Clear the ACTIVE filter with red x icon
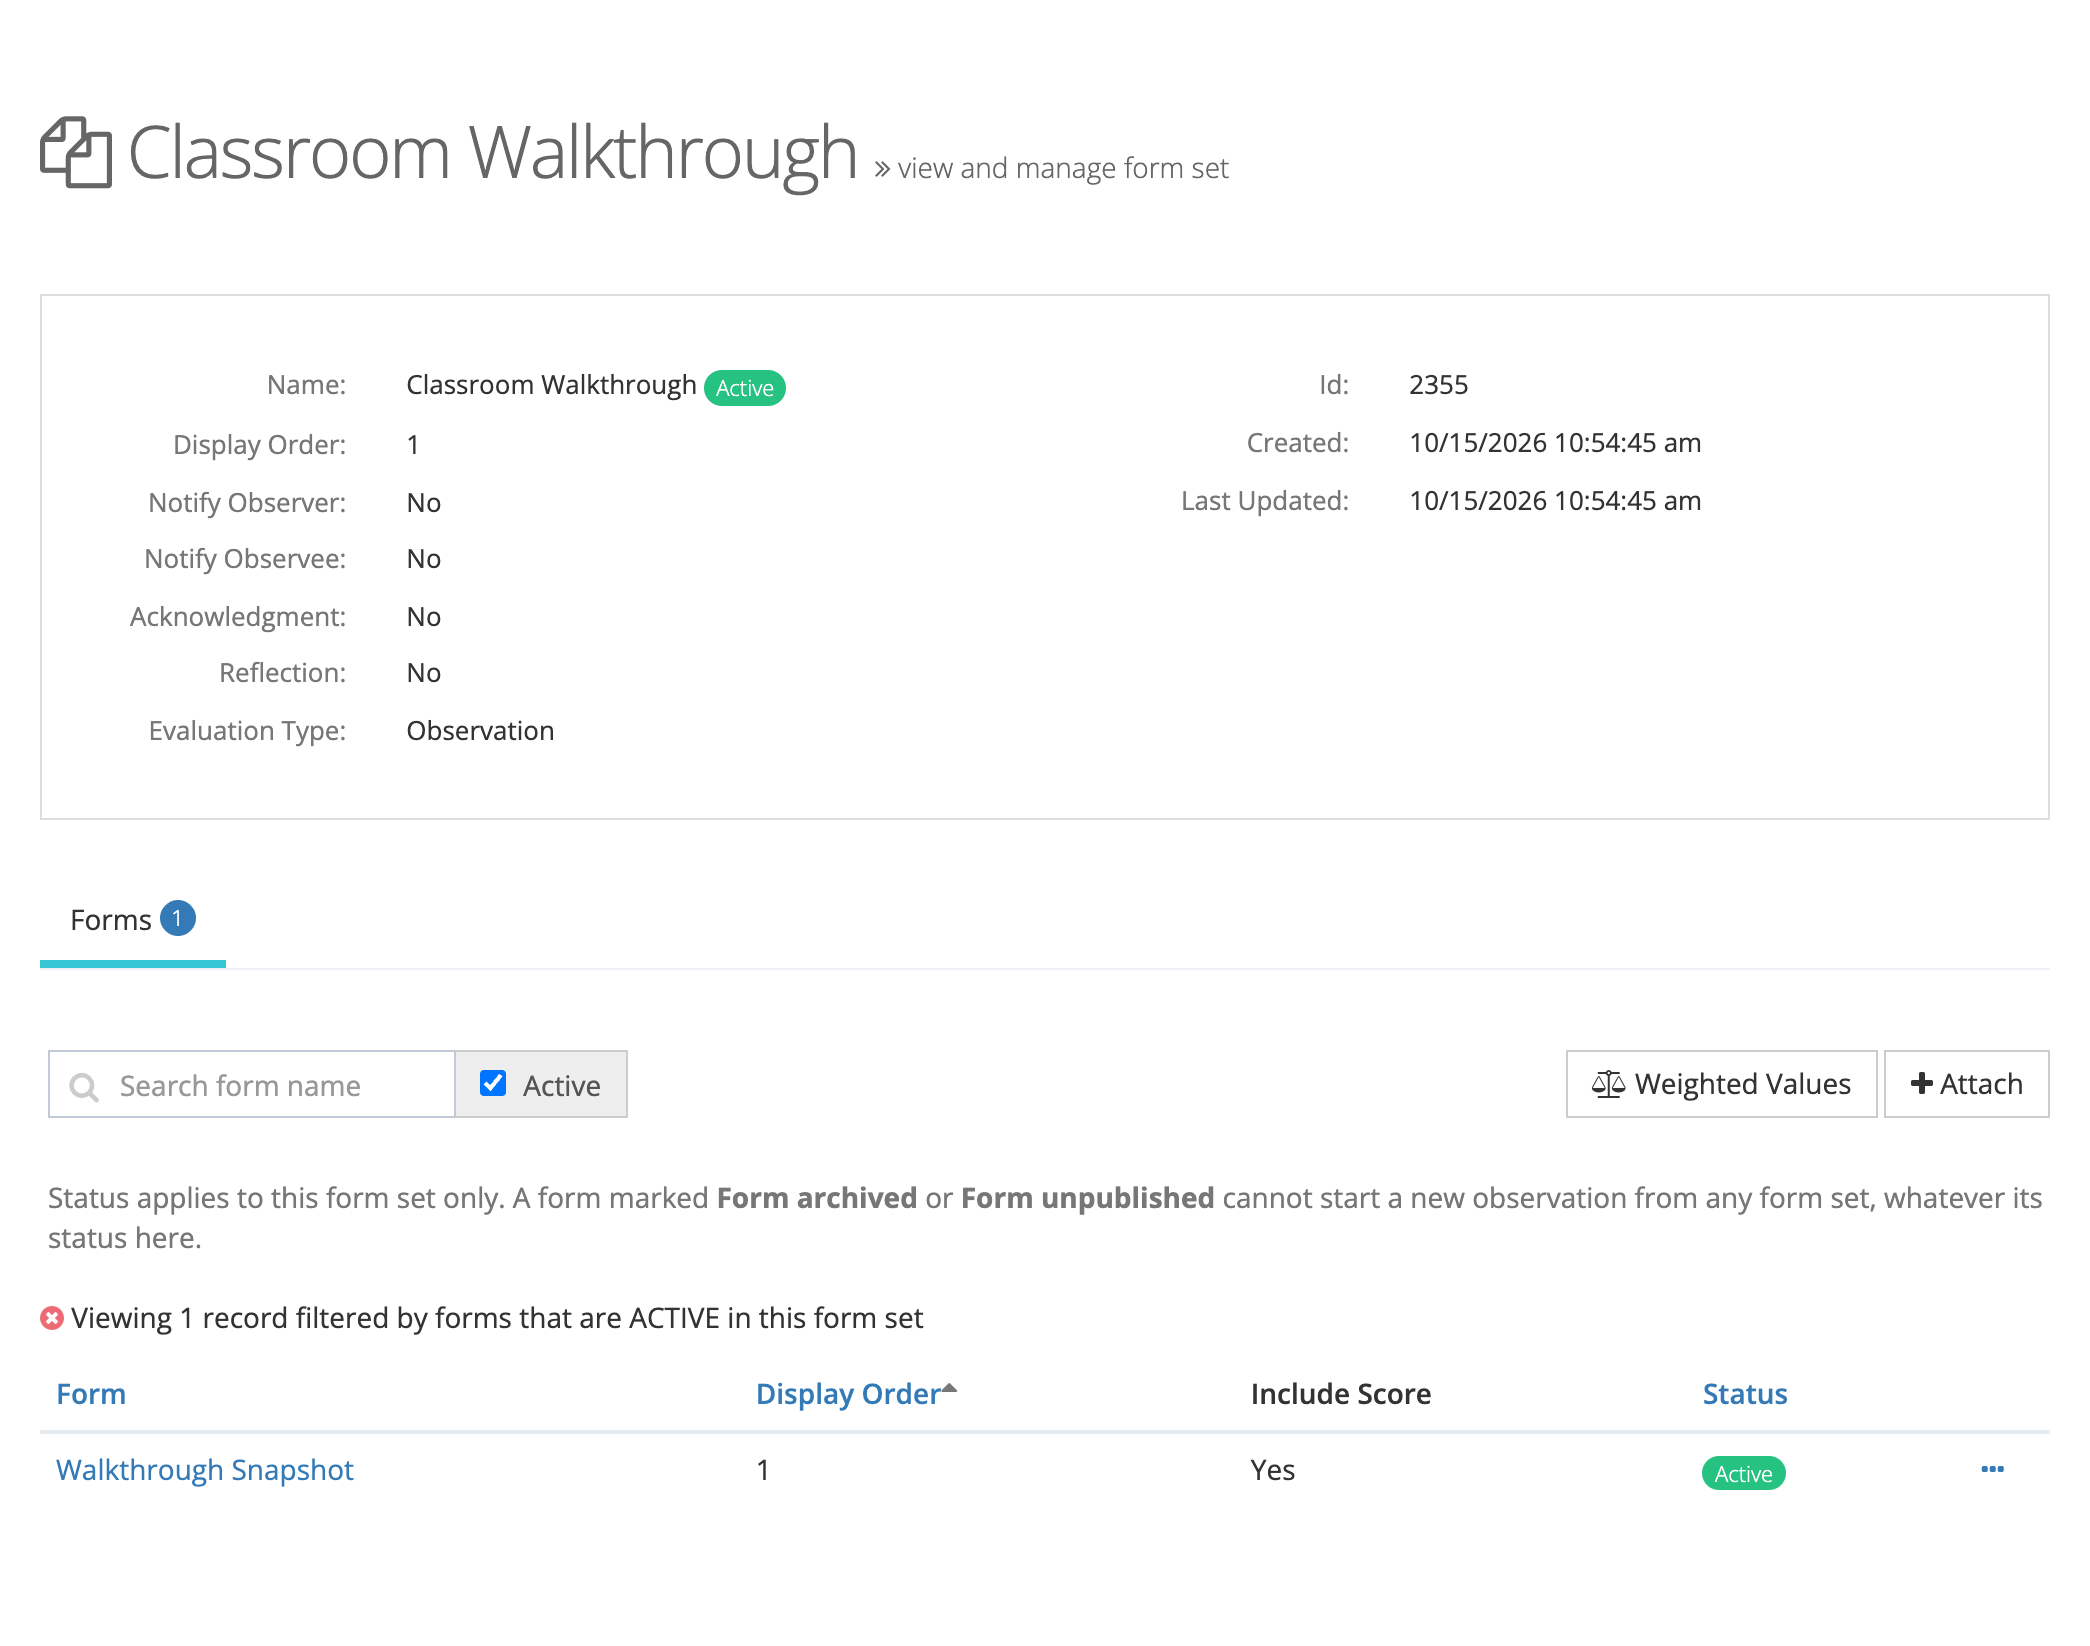This screenshot has height=1646, width=2090. pyautogui.click(x=52, y=1318)
